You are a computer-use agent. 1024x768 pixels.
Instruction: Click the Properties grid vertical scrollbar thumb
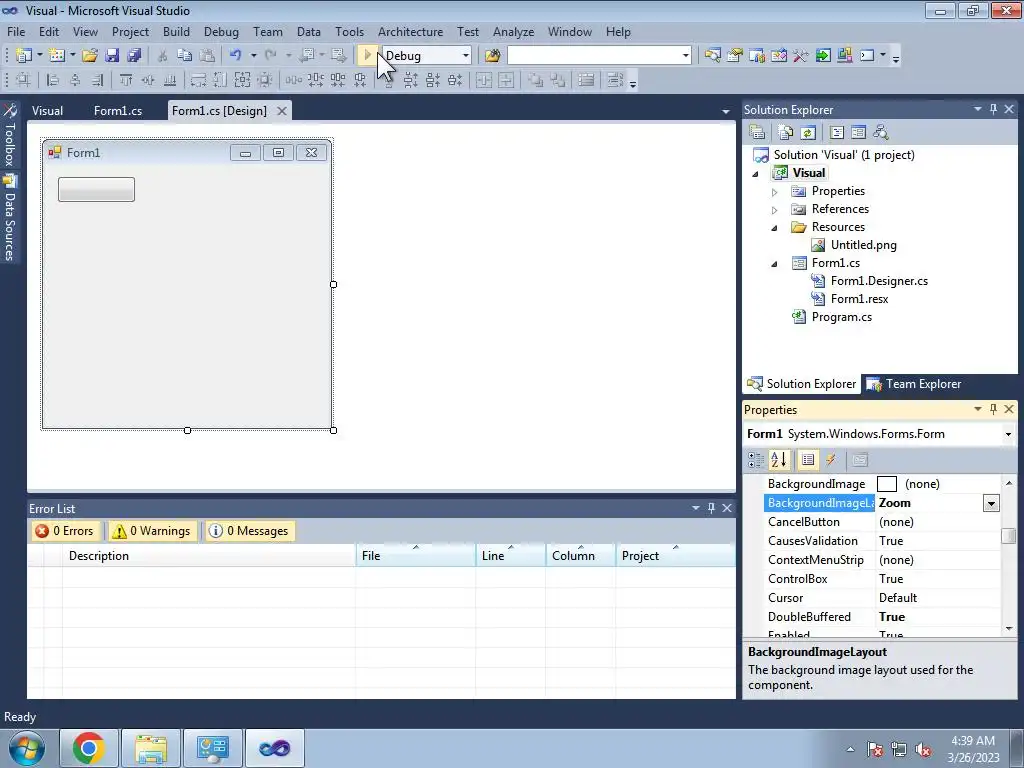click(1009, 536)
